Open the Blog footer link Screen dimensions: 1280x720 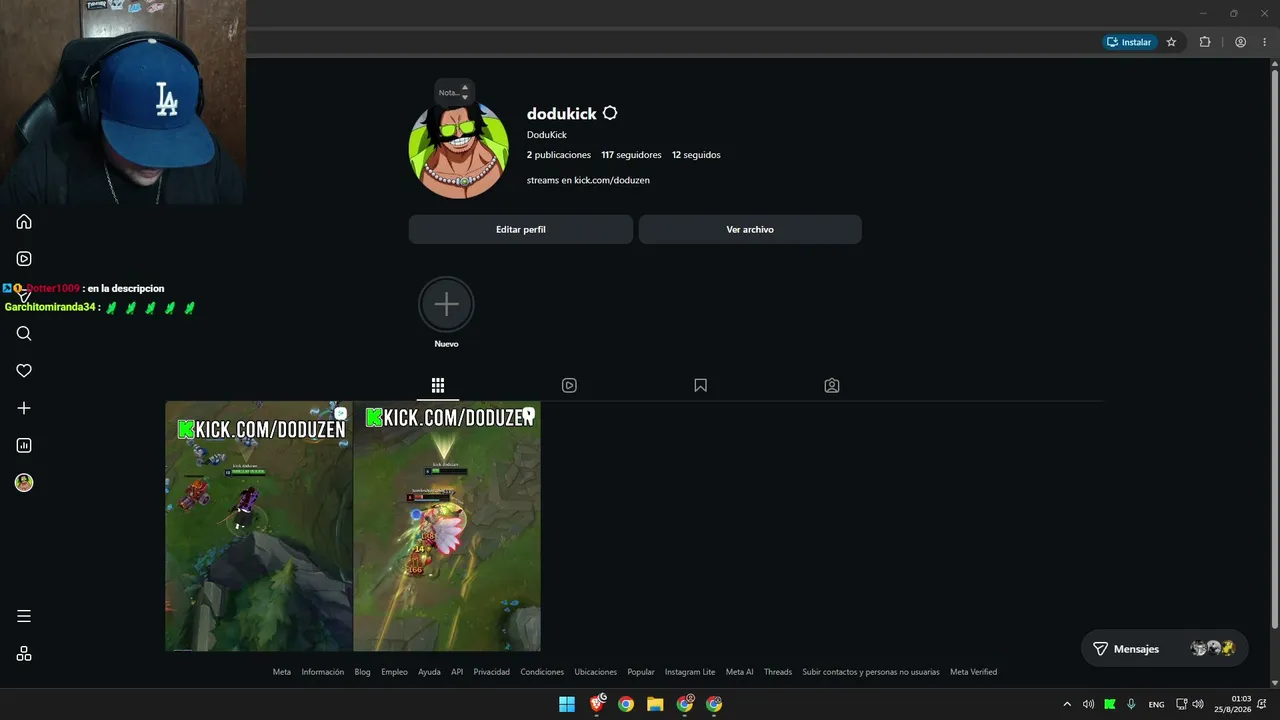pyautogui.click(x=362, y=672)
